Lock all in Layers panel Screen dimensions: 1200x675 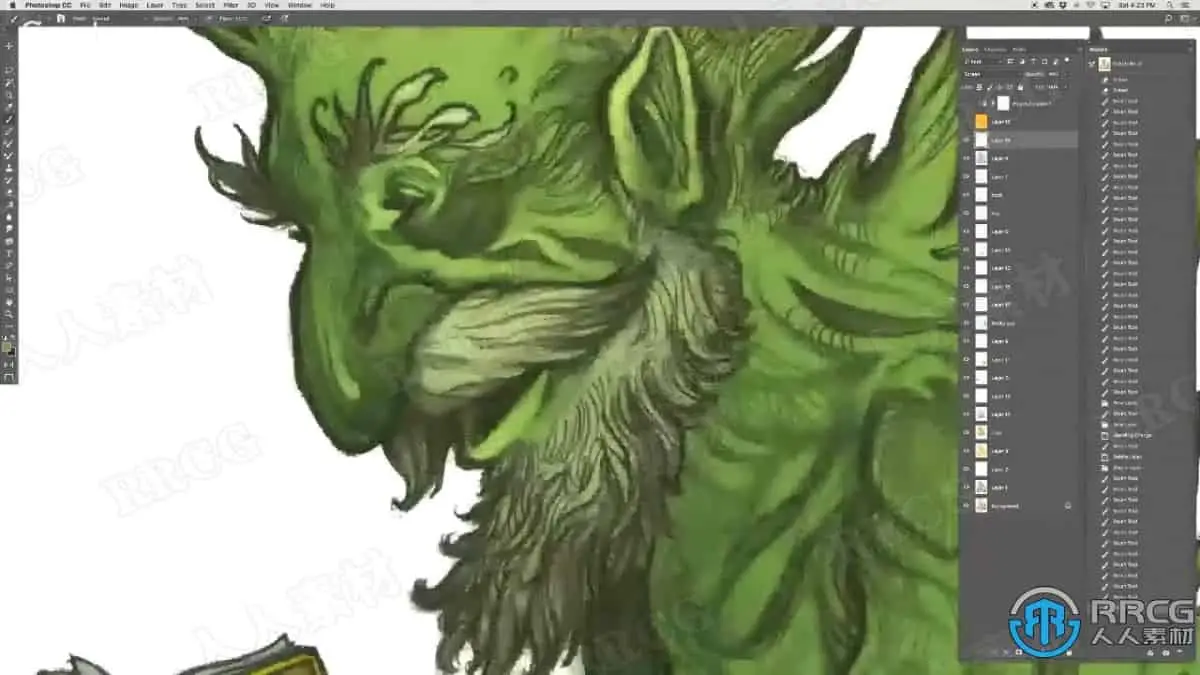click(x=1020, y=87)
